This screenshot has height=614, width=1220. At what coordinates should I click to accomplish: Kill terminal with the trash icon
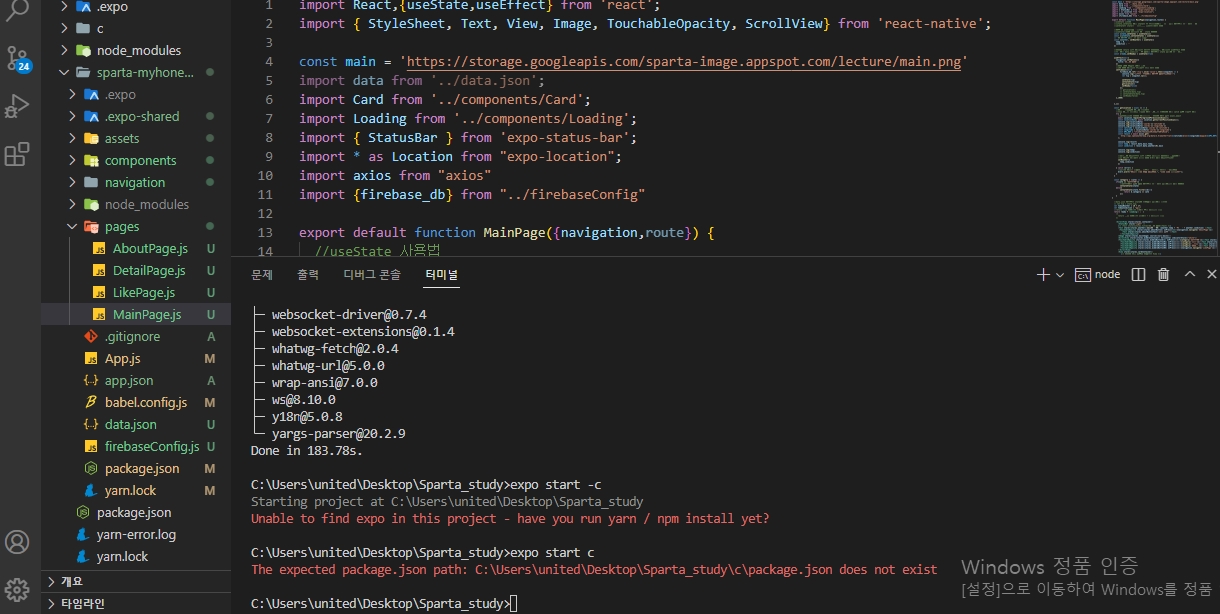[1163, 274]
